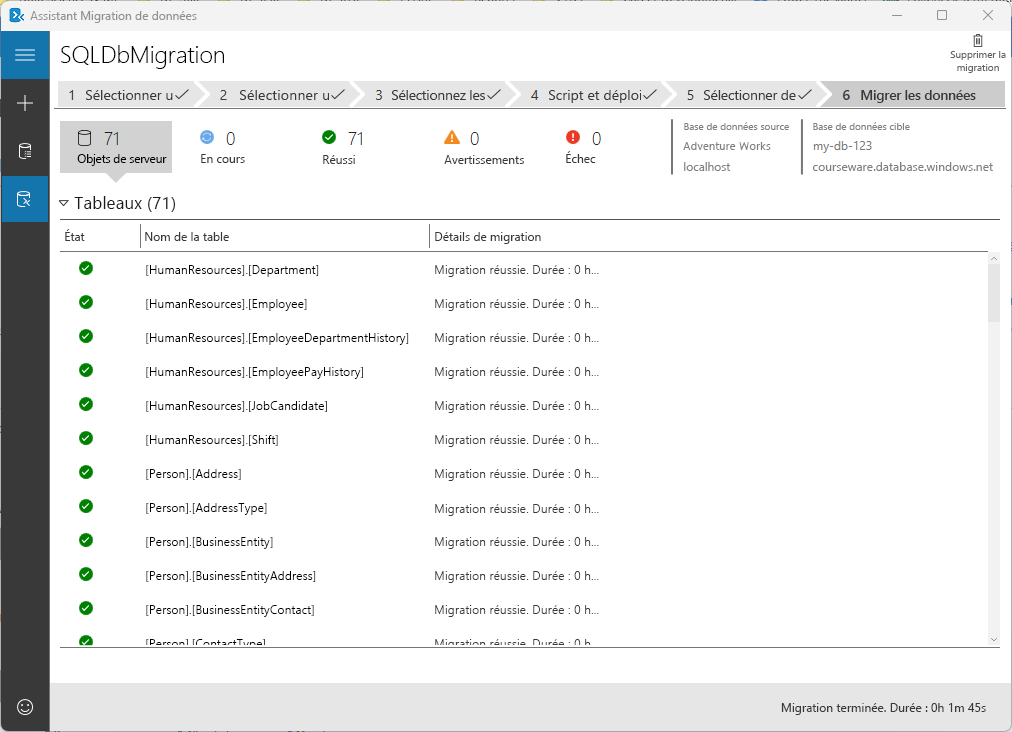Collapse the Tableaux (71) section
This screenshot has height=732, width=1012.
64,203
